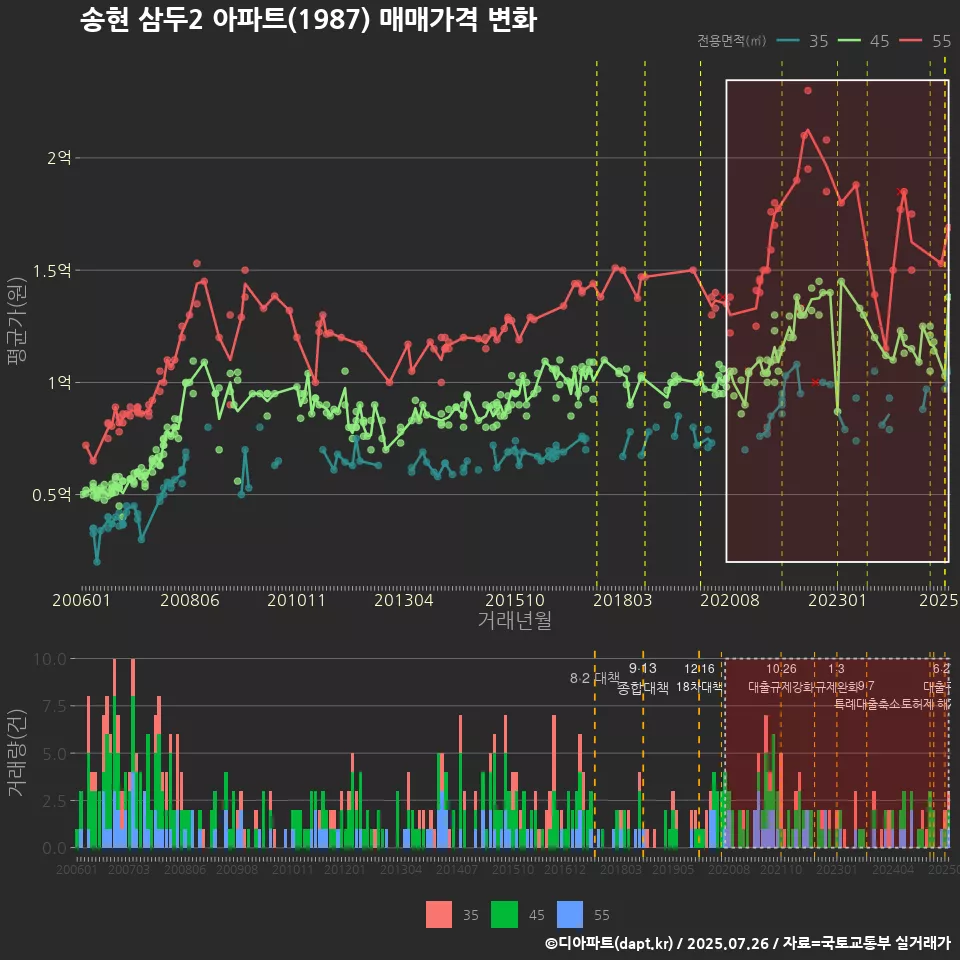This screenshot has width=960, height=960.
Task: Click the 2.5 volume axis label
Action: (54, 801)
